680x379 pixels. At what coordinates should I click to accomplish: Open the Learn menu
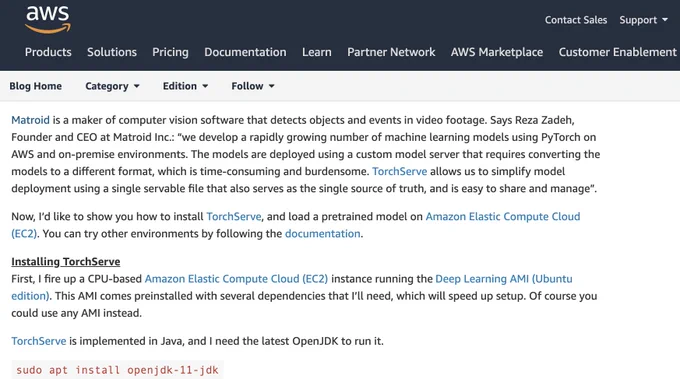click(317, 52)
